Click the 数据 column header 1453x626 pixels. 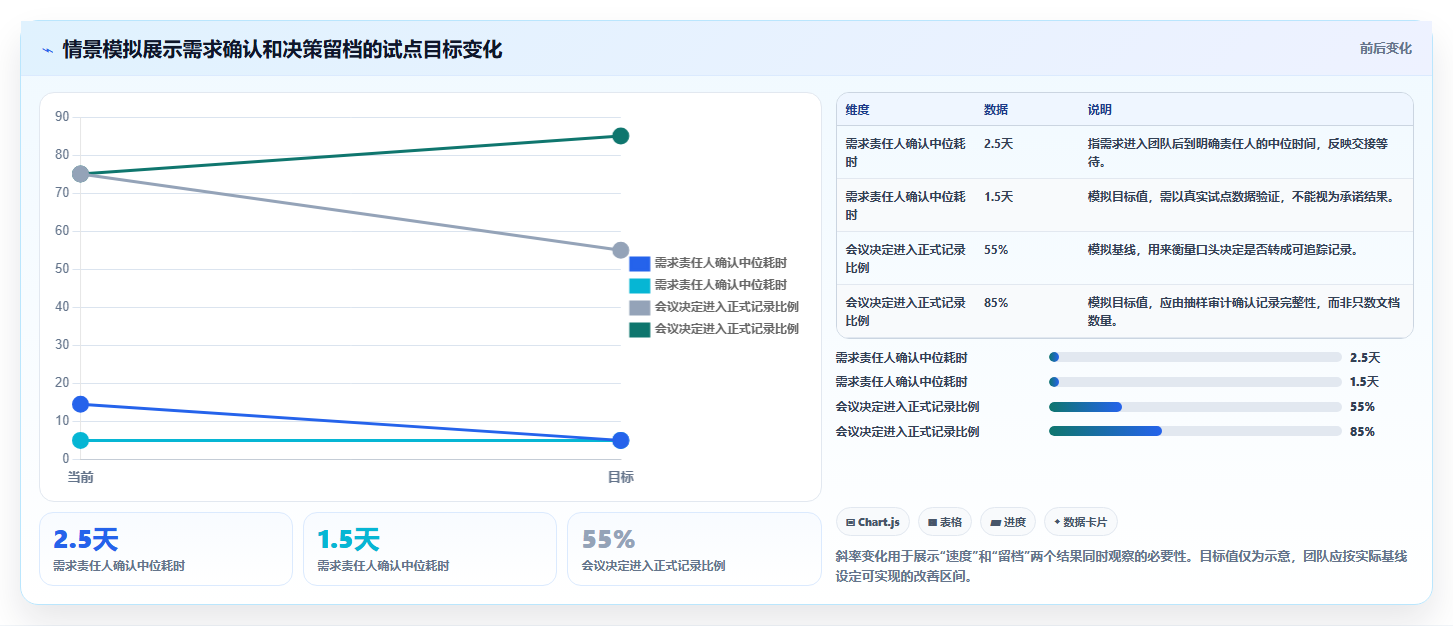996,110
